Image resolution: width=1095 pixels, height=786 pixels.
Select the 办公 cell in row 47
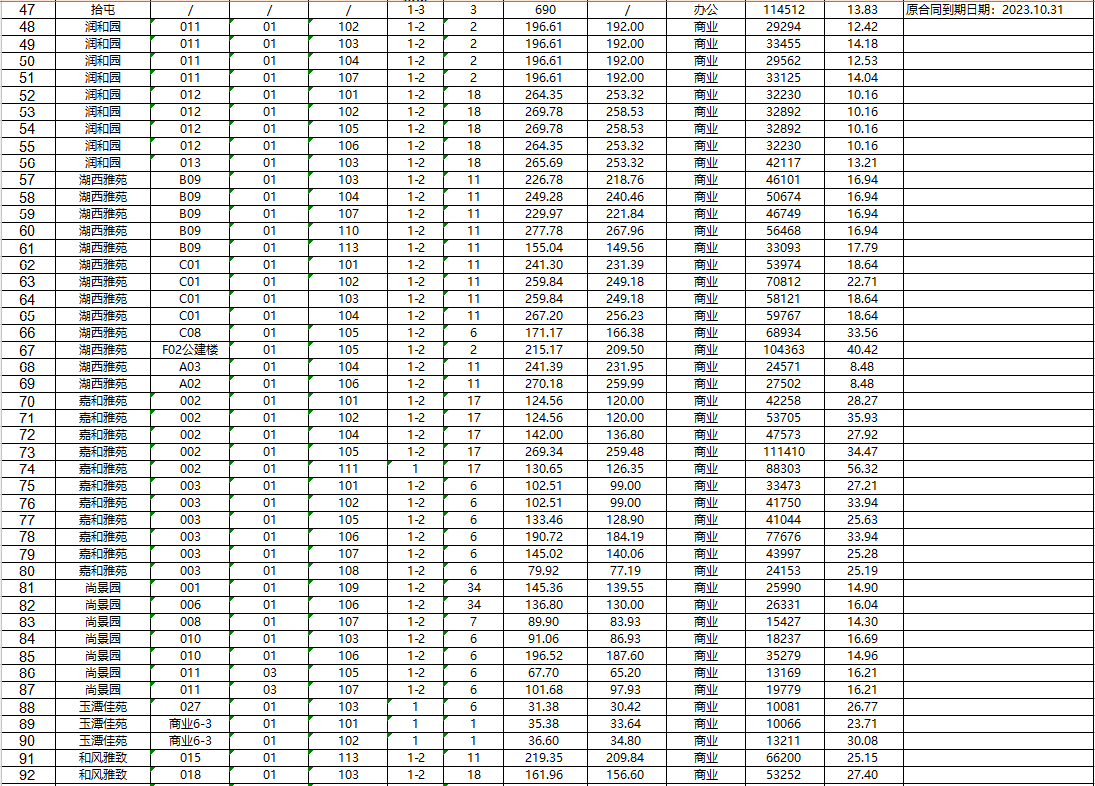pyautogui.click(x=705, y=9)
